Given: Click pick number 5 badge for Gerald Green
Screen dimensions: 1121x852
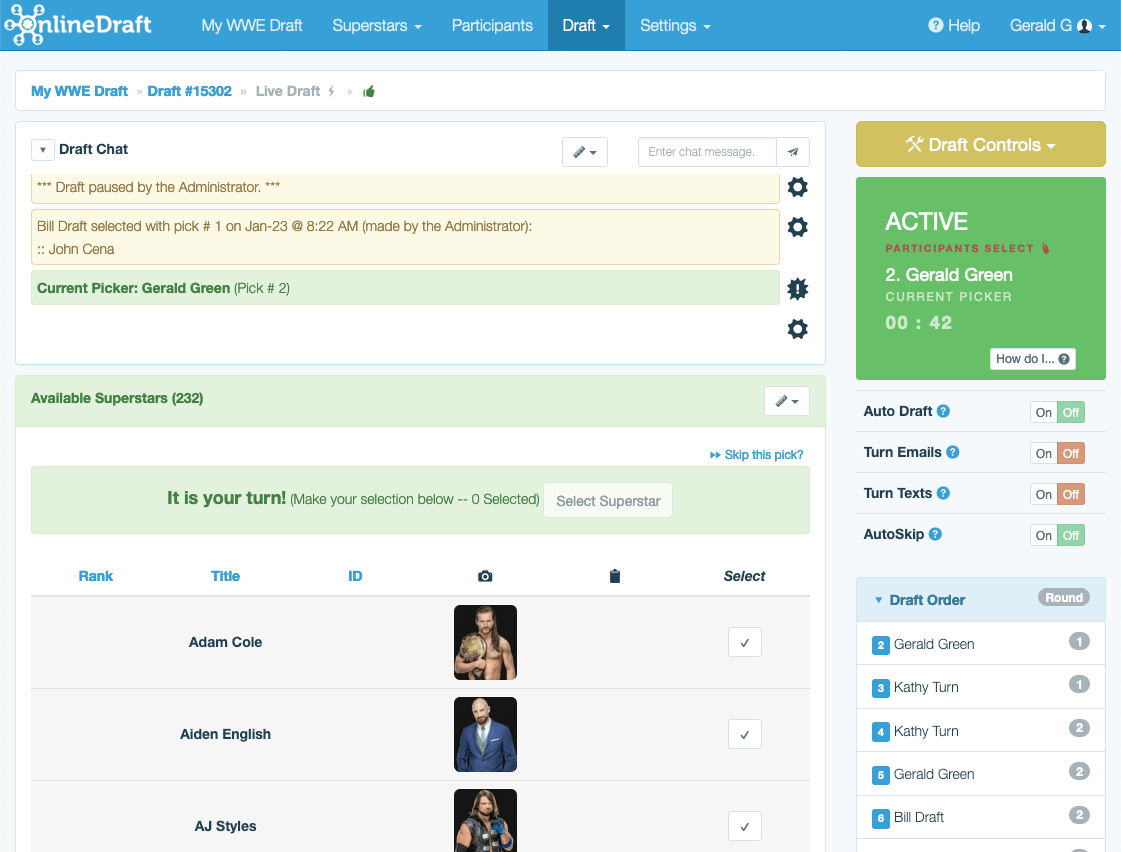Looking at the screenshot, I should click(881, 775).
